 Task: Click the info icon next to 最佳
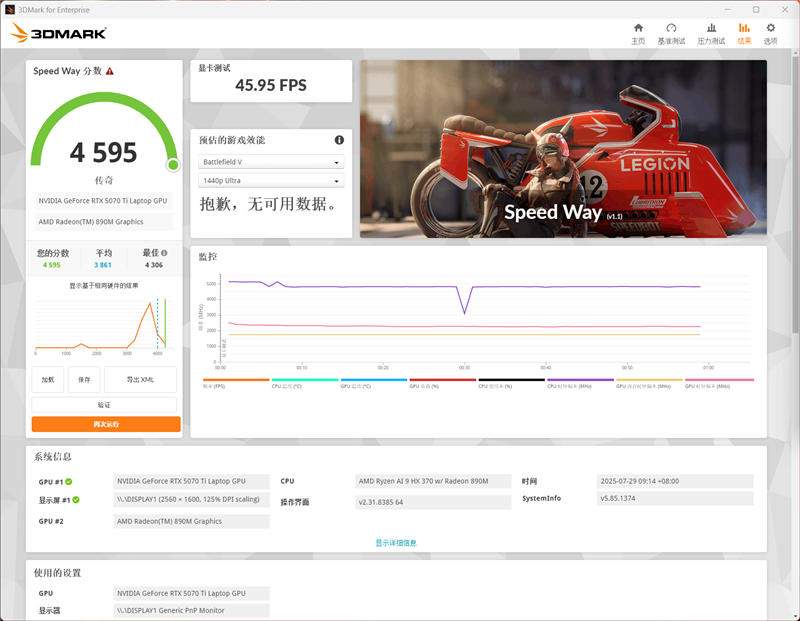[x=164, y=254]
